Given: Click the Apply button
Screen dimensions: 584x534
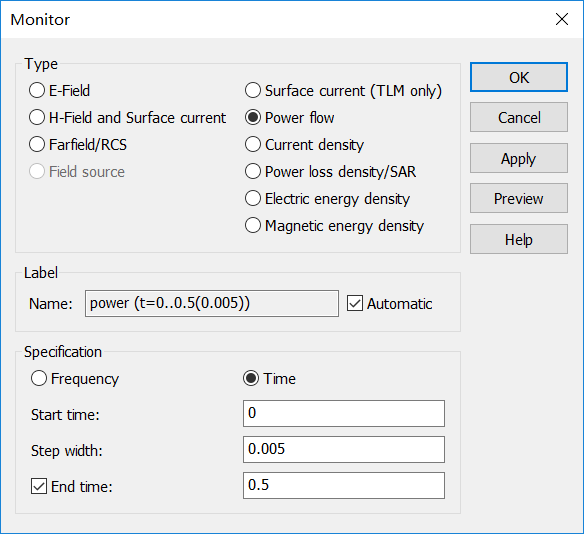Looking at the screenshot, I should click(519, 158).
